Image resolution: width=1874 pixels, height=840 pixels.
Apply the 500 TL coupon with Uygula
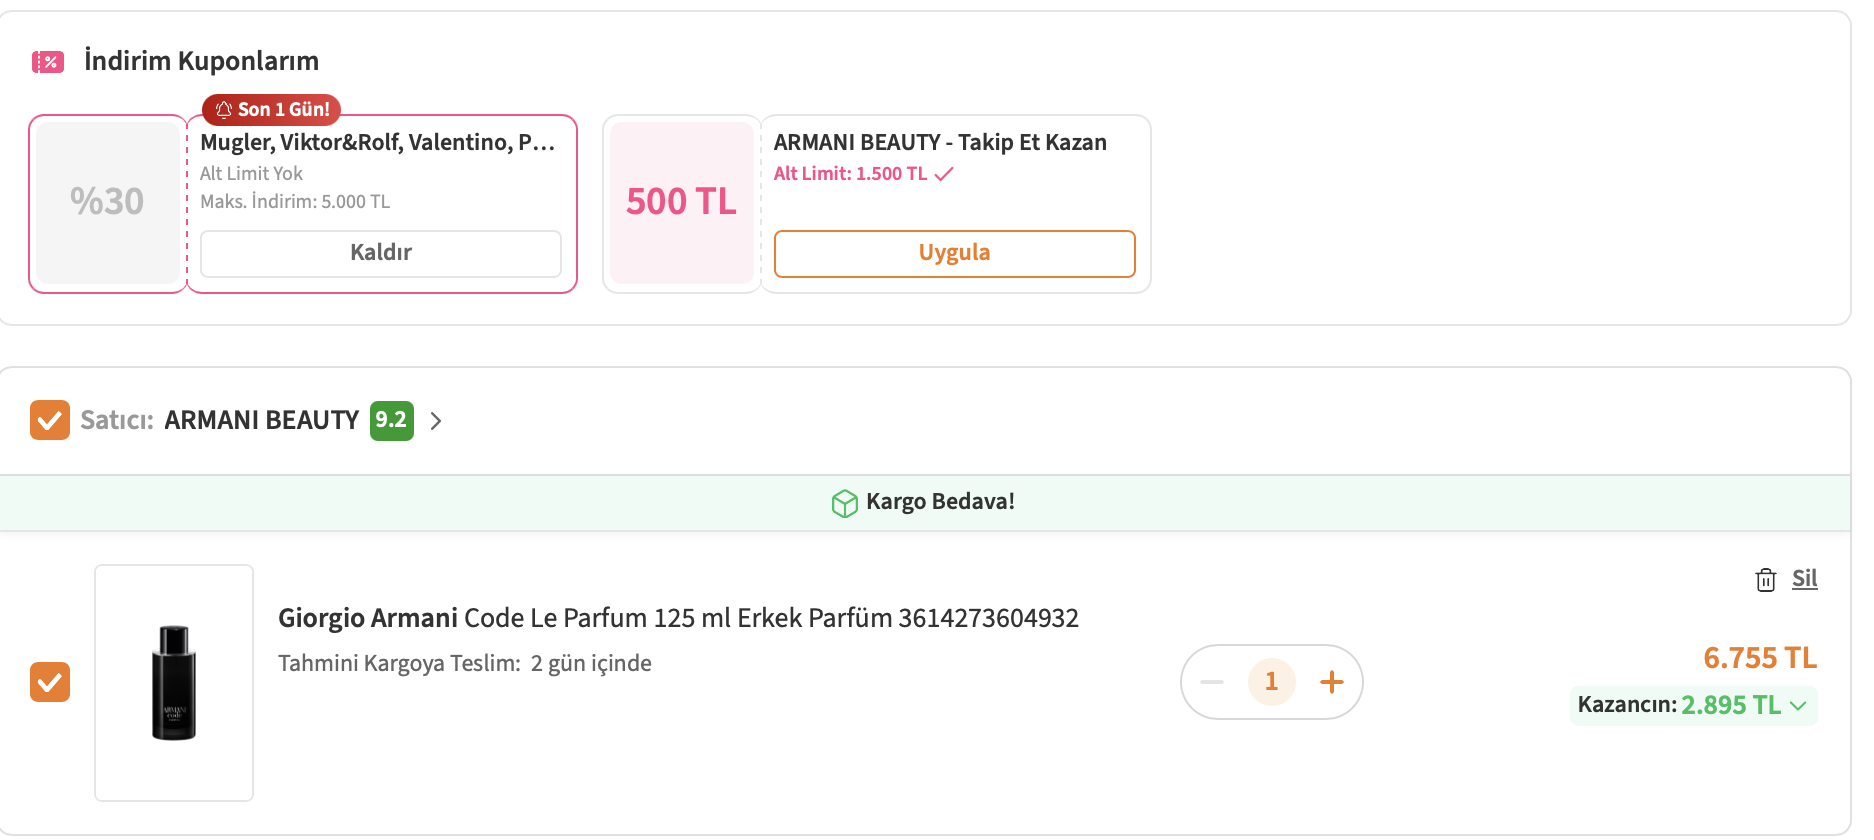(x=954, y=253)
